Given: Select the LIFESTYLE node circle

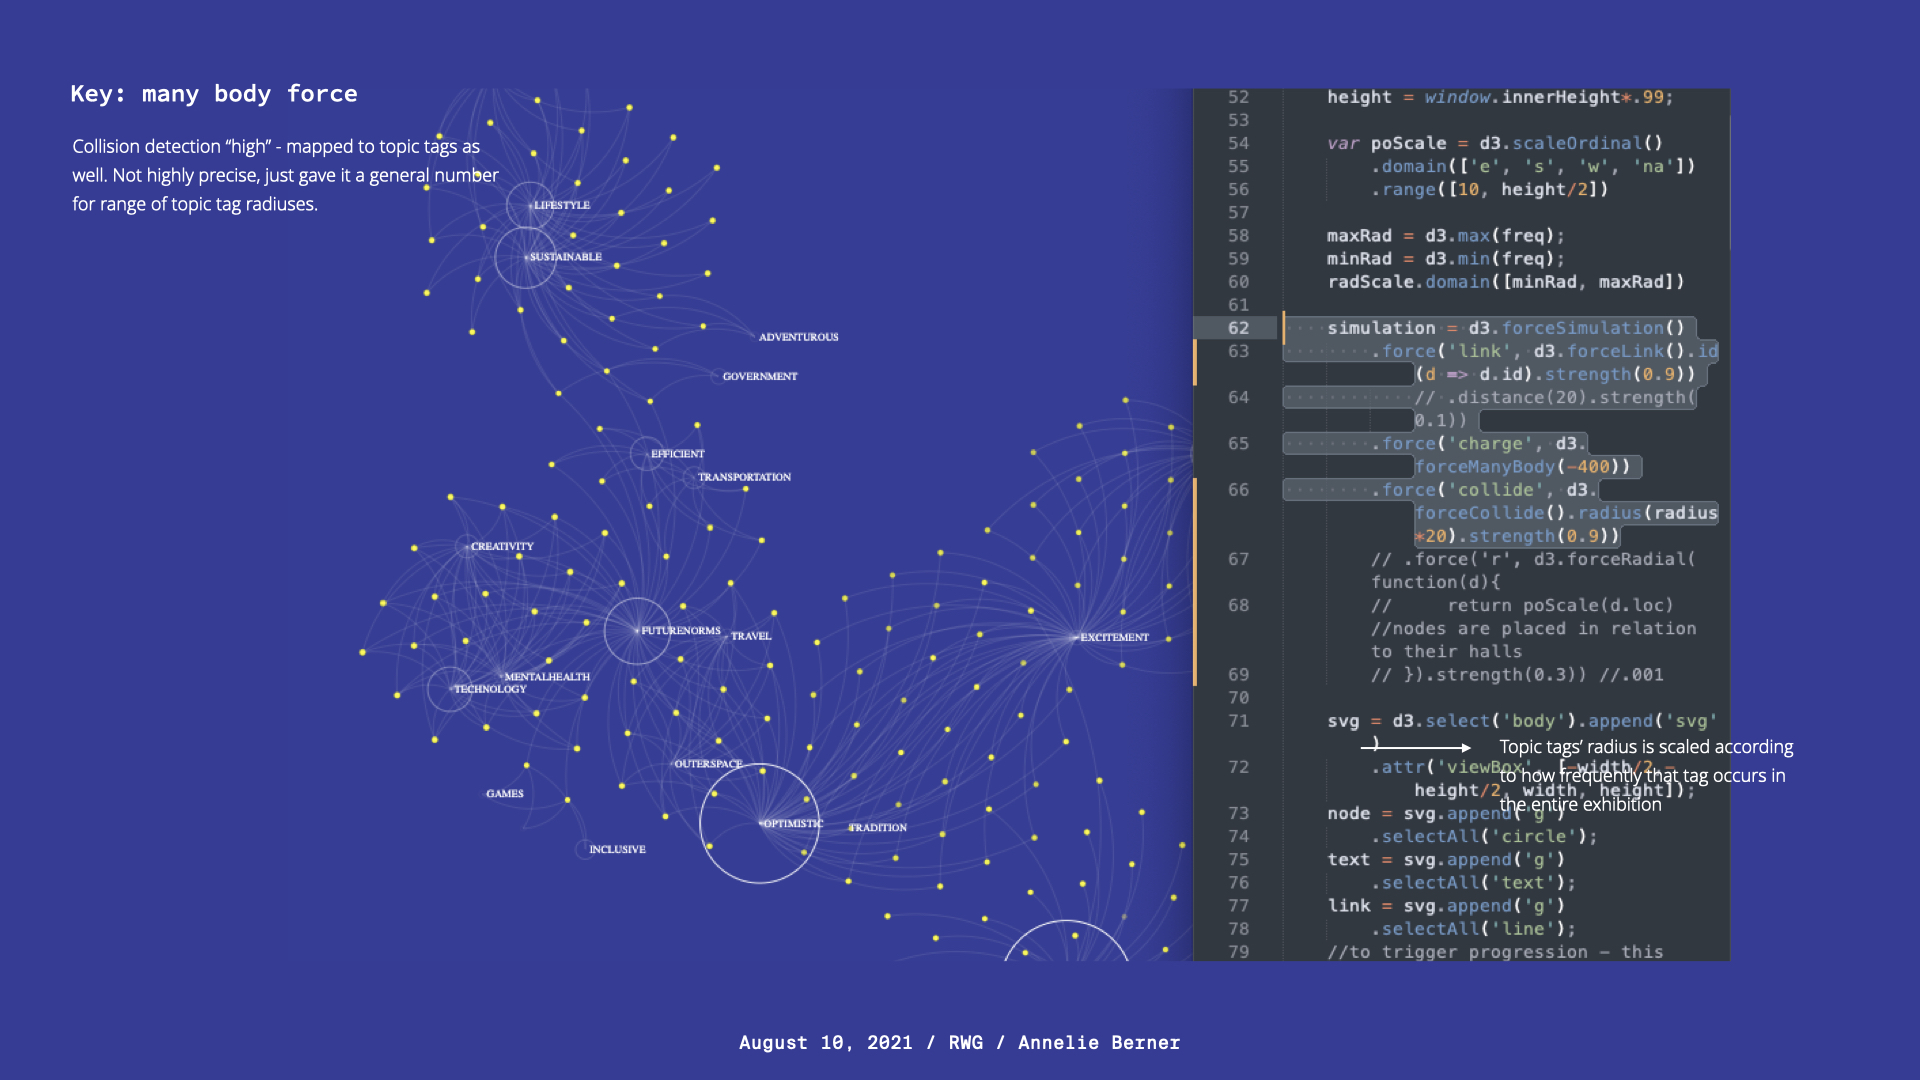Looking at the screenshot, I should [530, 205].
